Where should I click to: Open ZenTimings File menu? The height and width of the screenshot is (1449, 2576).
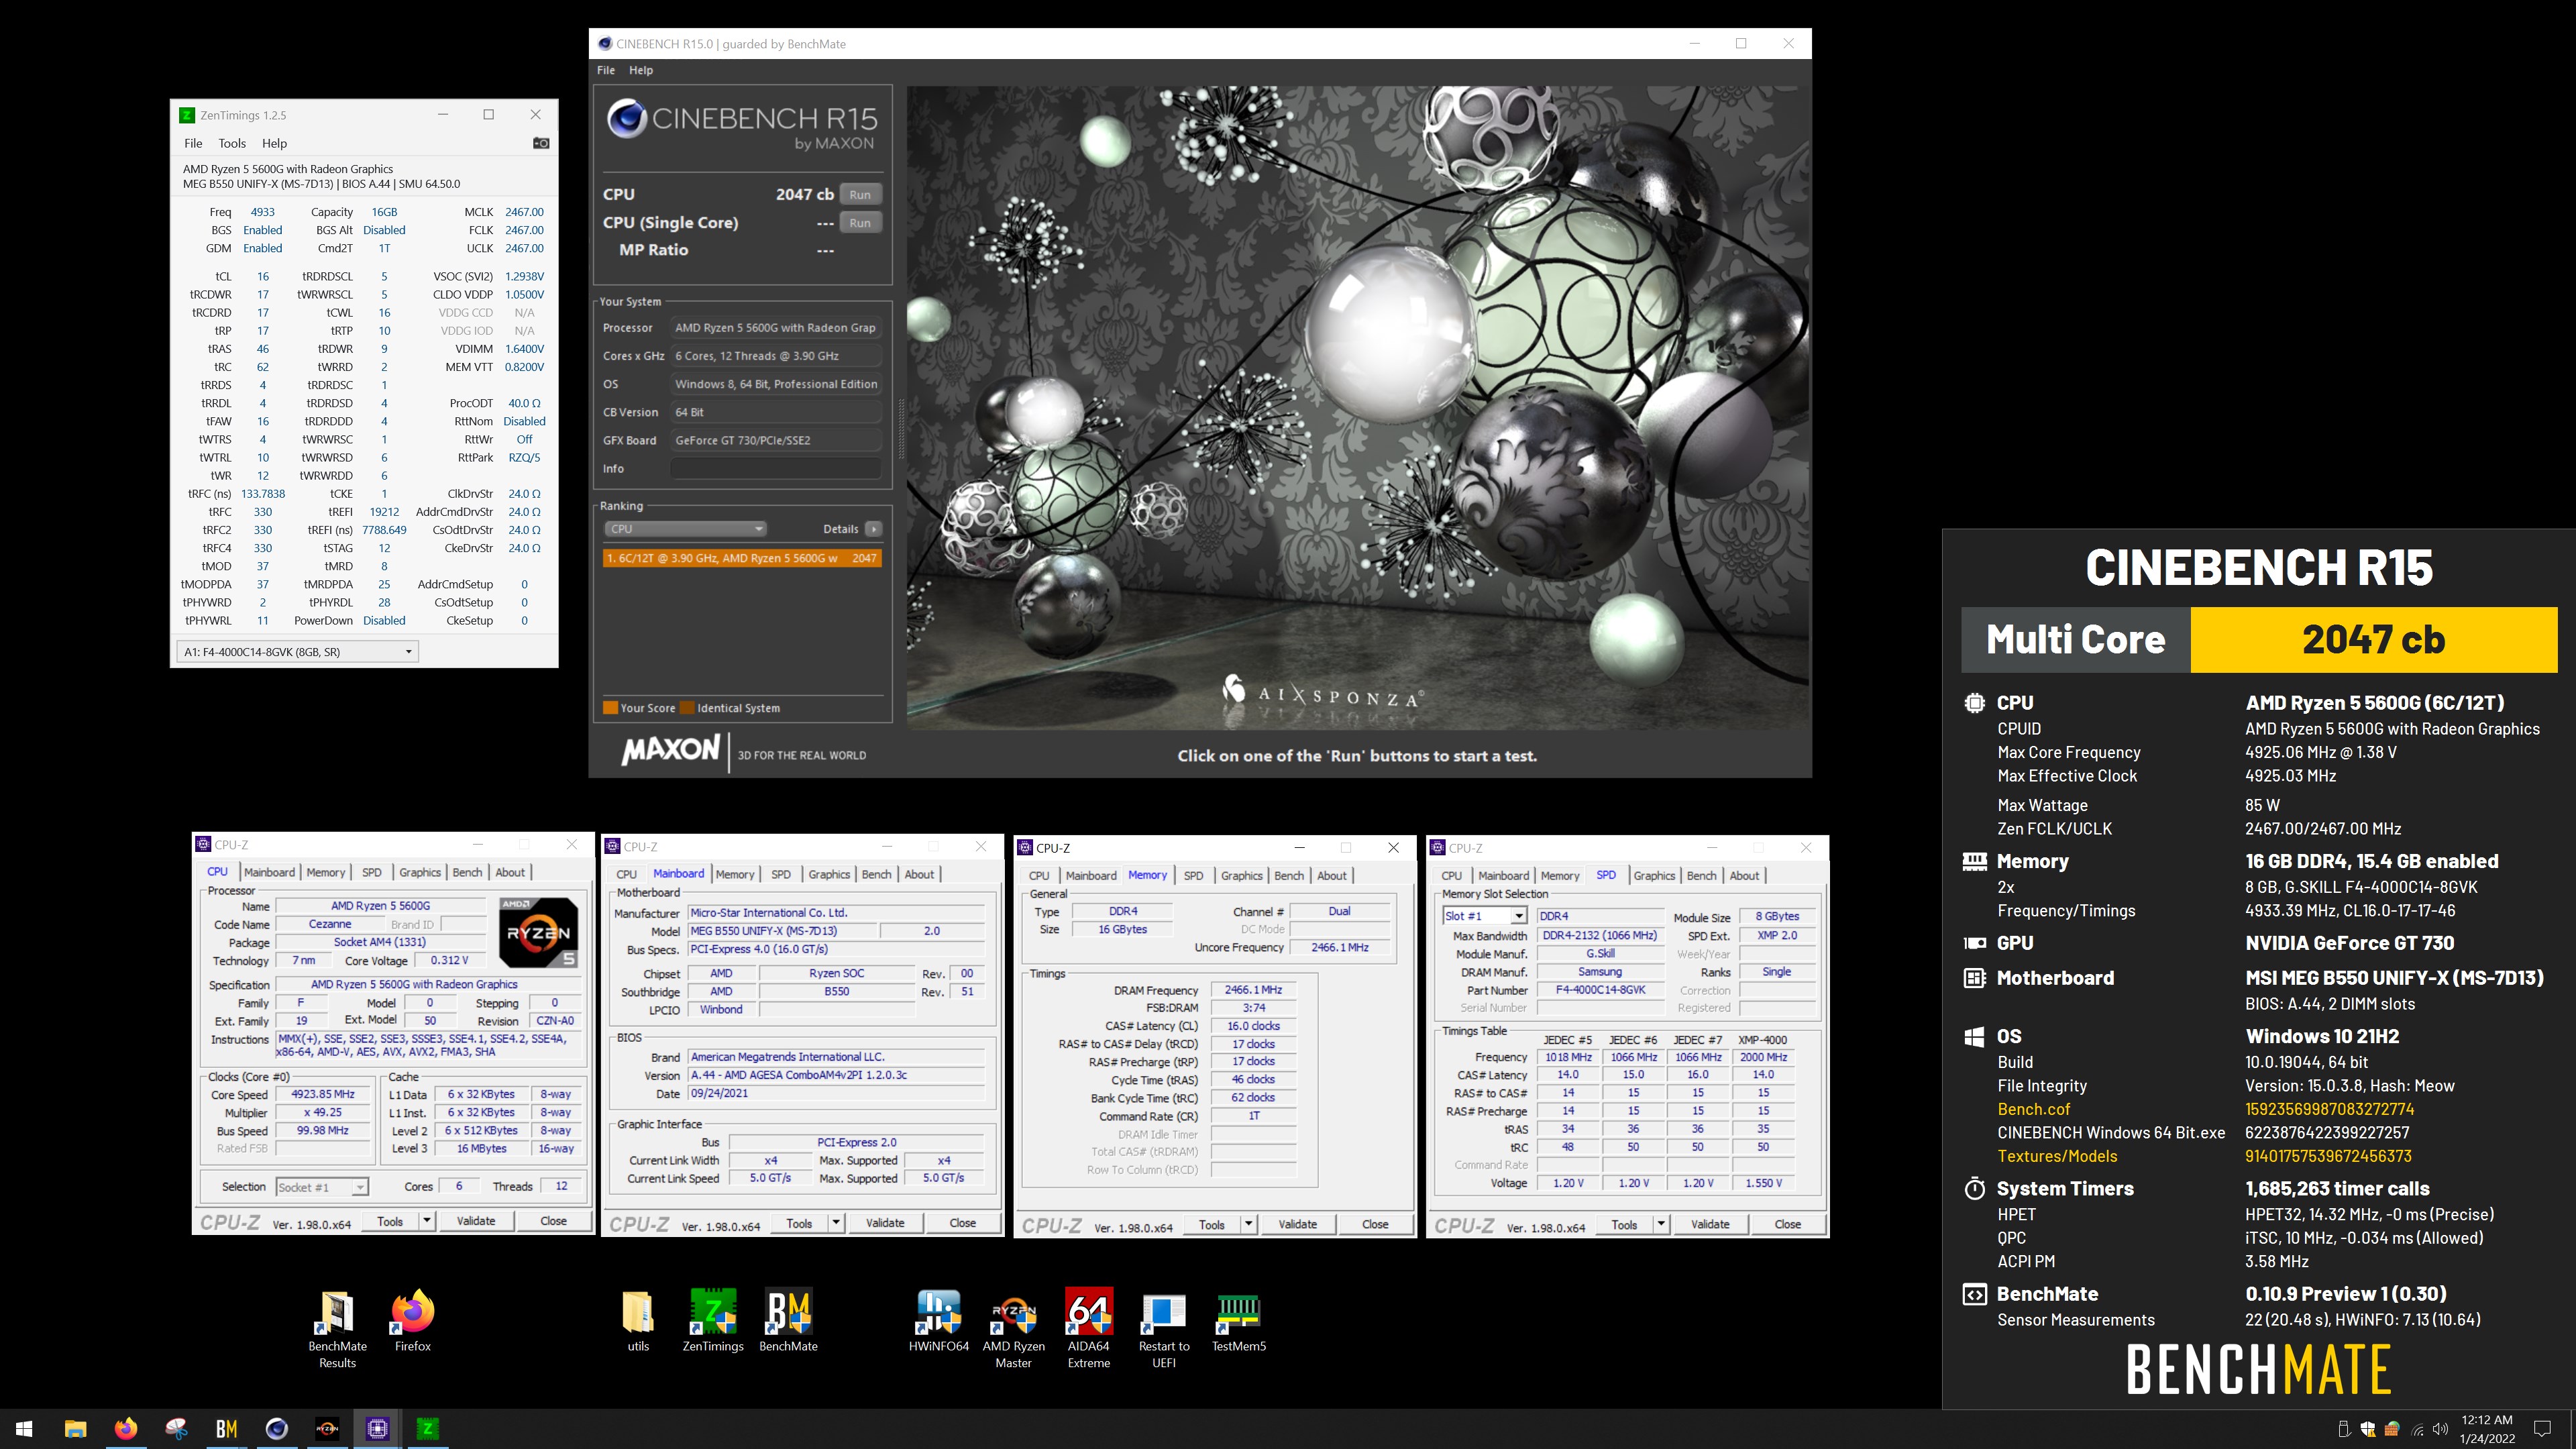click(x=193, y=143)
